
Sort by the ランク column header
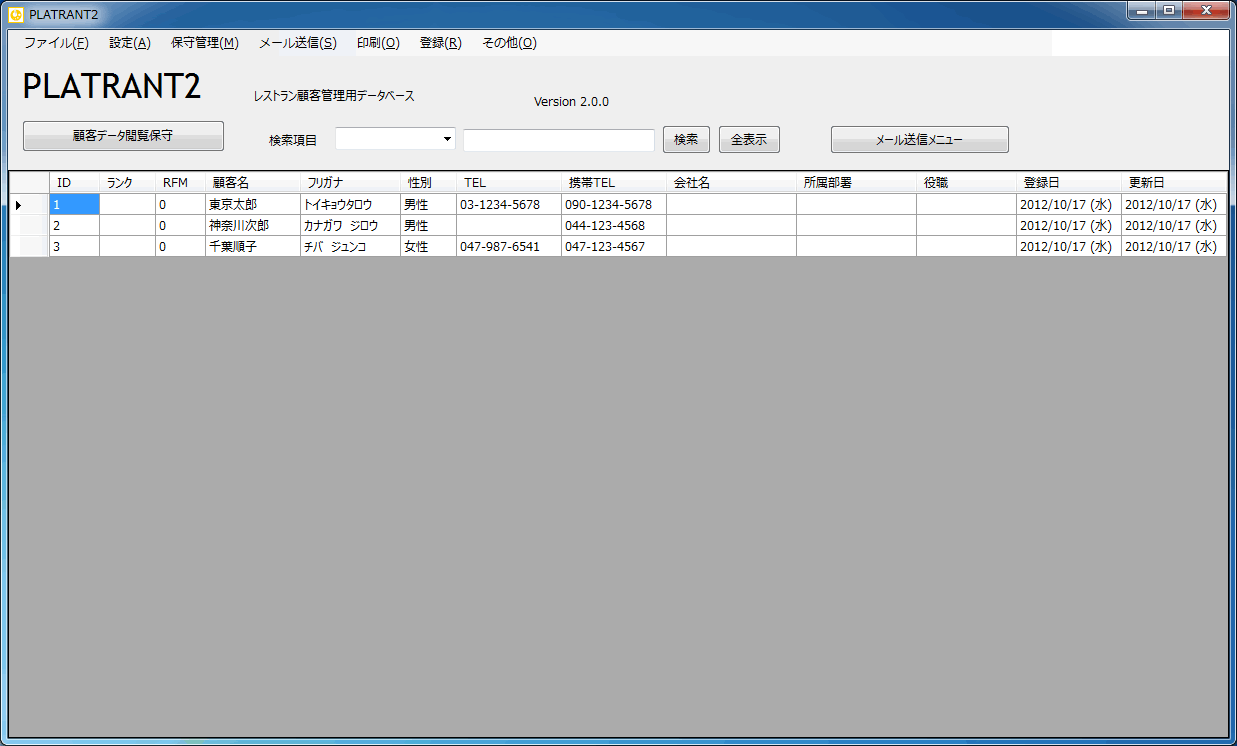tap(127, 183)
